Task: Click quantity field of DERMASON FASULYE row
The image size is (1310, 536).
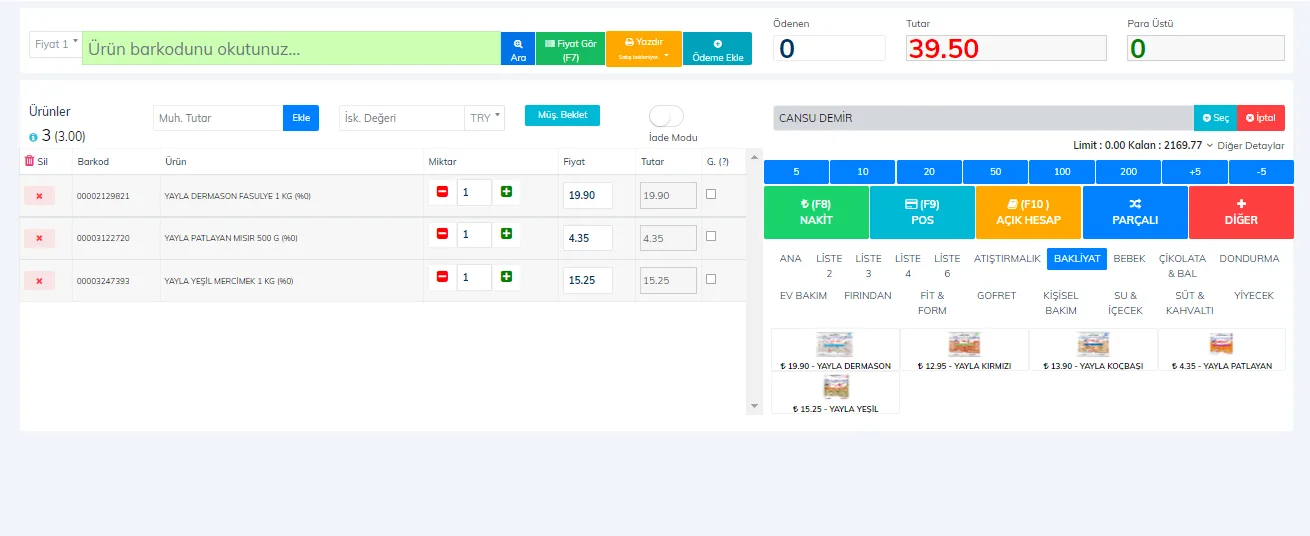Action: 474,192
